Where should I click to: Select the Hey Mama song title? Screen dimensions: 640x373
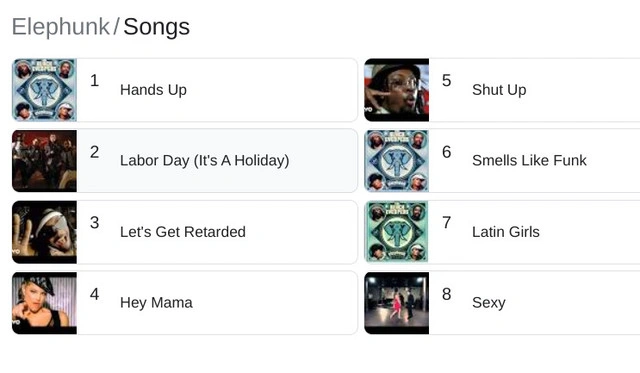click(156, 303)
